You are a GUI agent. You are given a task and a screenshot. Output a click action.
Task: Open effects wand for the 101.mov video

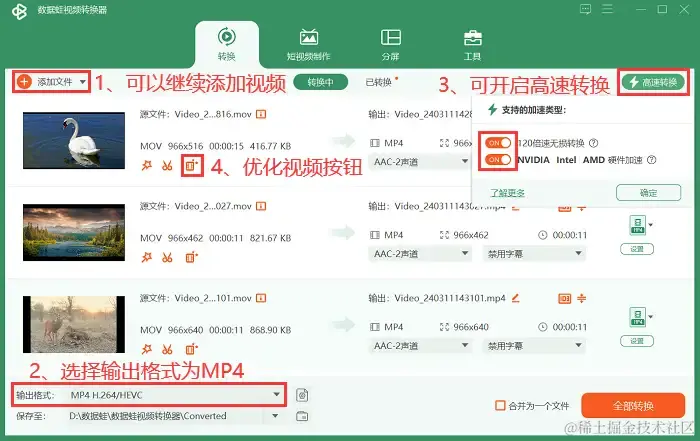[146, 349]
